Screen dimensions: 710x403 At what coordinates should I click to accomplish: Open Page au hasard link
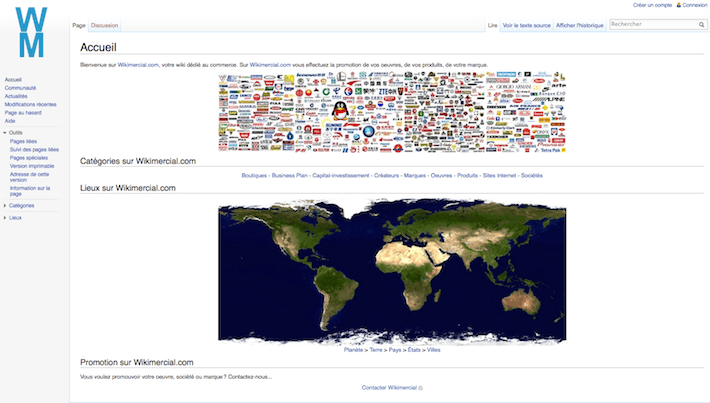tap(23, 113)
